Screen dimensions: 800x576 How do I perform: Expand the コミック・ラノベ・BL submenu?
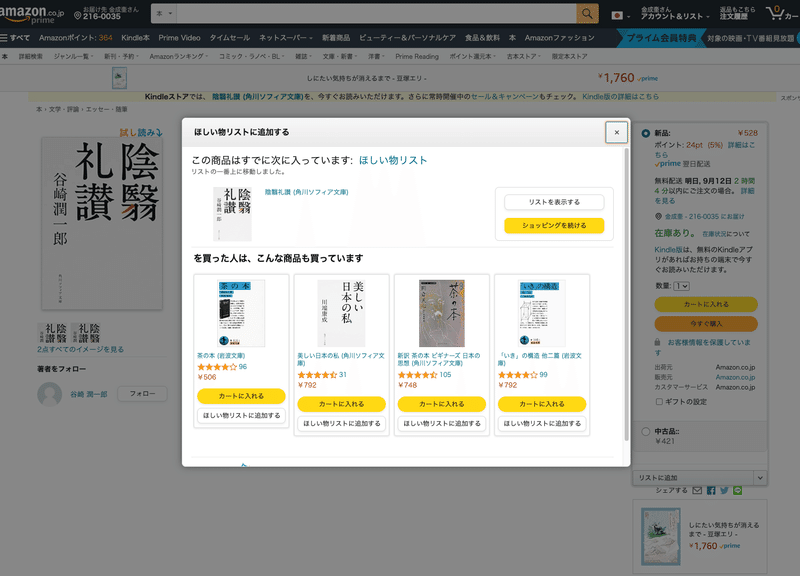[x=252, y=56]
